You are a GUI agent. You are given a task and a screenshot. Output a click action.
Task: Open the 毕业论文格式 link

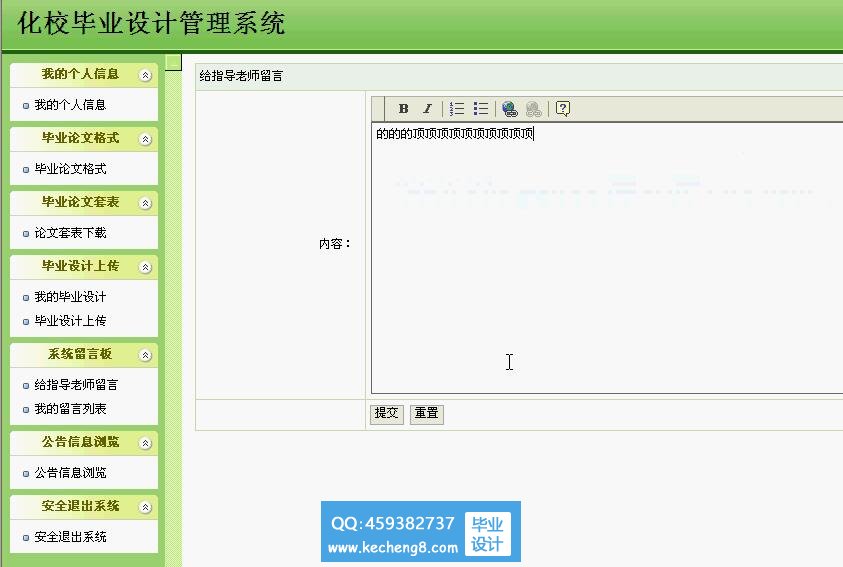70,169
